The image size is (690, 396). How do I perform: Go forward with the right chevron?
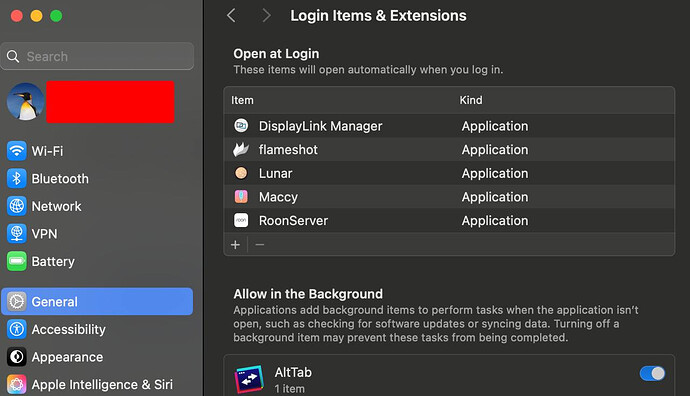click(266, 16)
